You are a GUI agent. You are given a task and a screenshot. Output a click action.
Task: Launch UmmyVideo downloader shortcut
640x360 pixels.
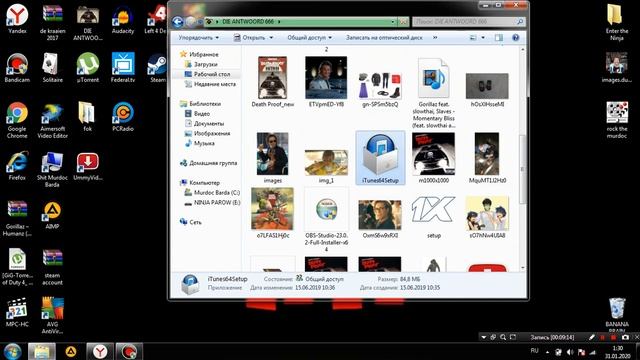coord(88,166)
